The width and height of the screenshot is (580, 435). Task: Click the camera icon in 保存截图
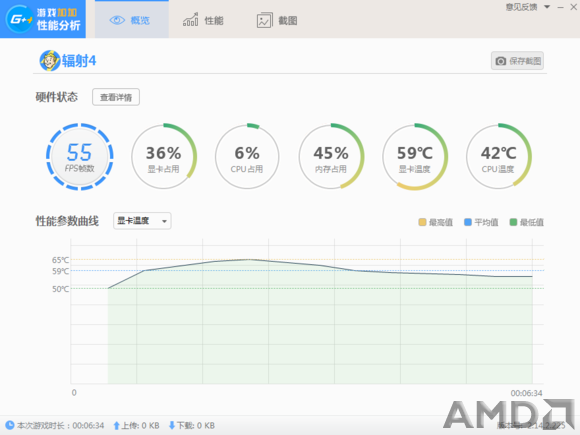500,61
